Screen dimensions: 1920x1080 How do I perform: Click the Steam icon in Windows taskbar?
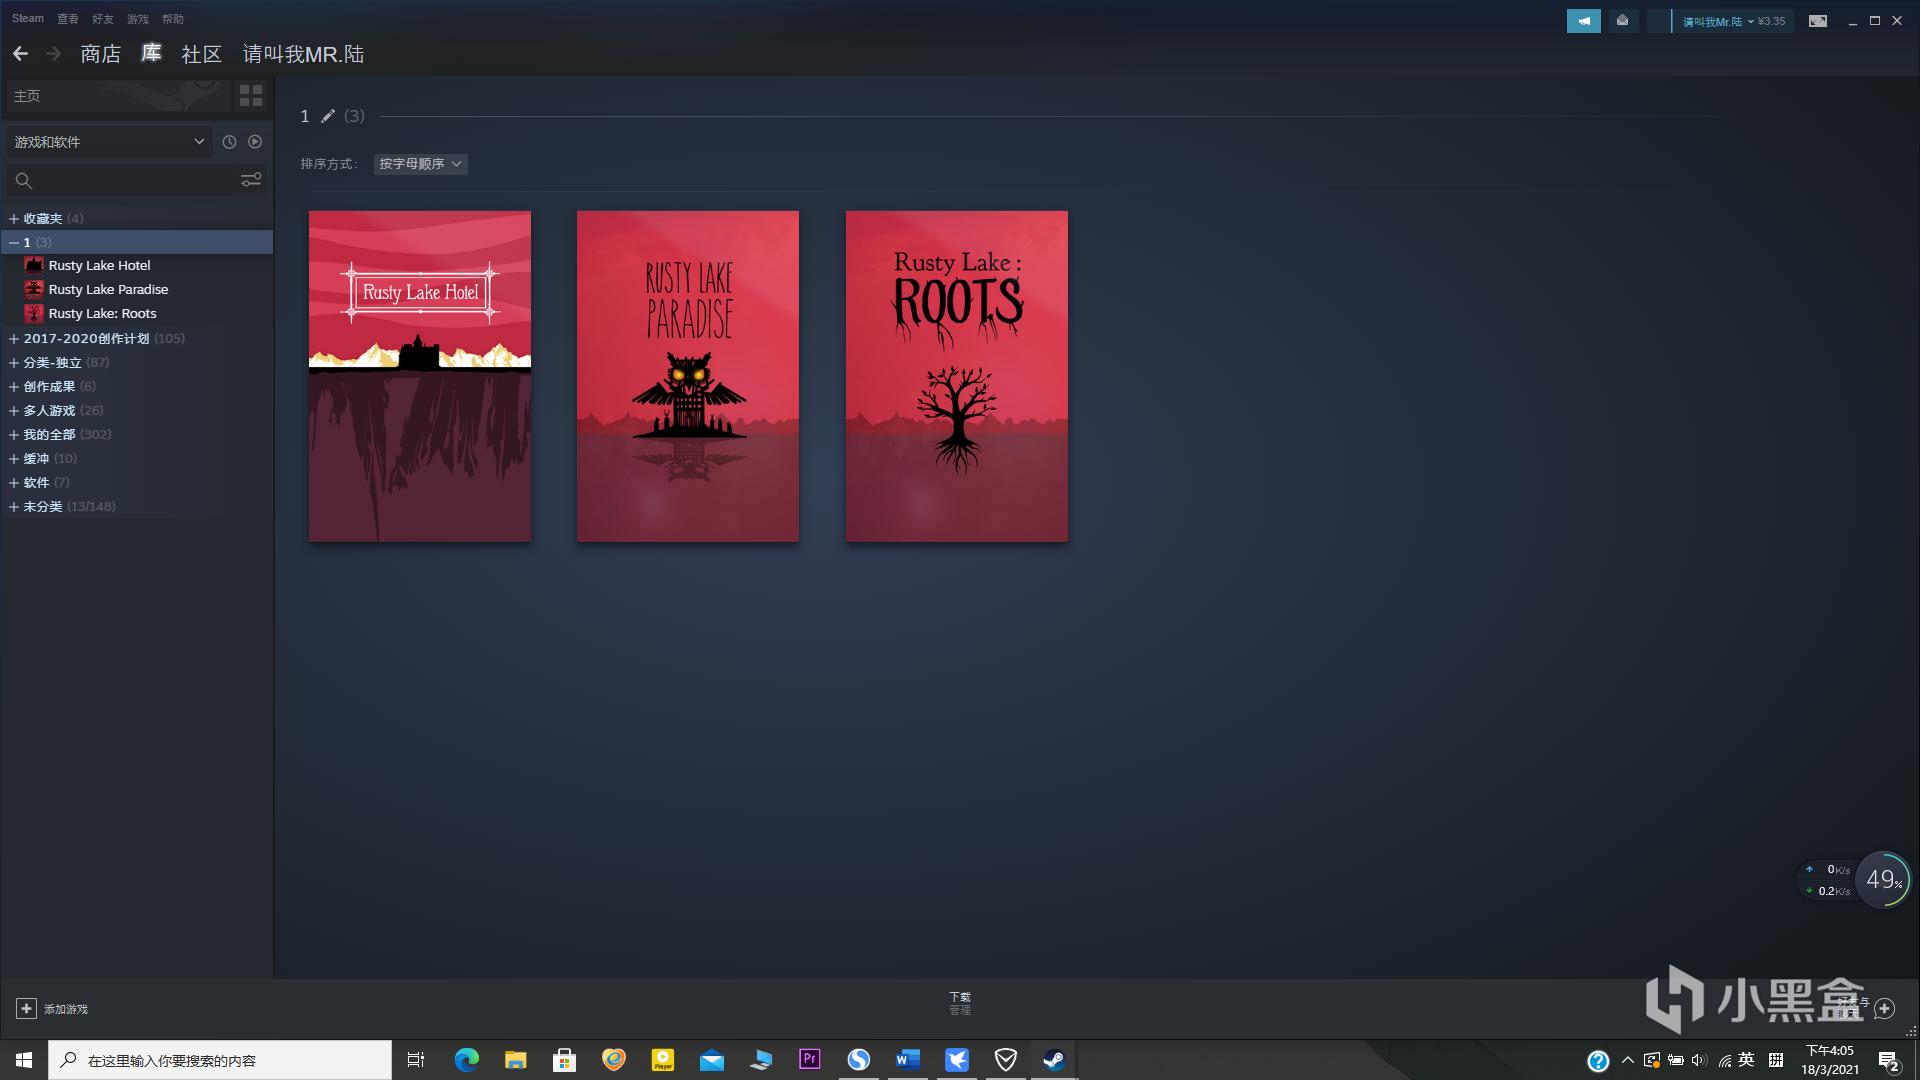click(x=1053, y=1060)
